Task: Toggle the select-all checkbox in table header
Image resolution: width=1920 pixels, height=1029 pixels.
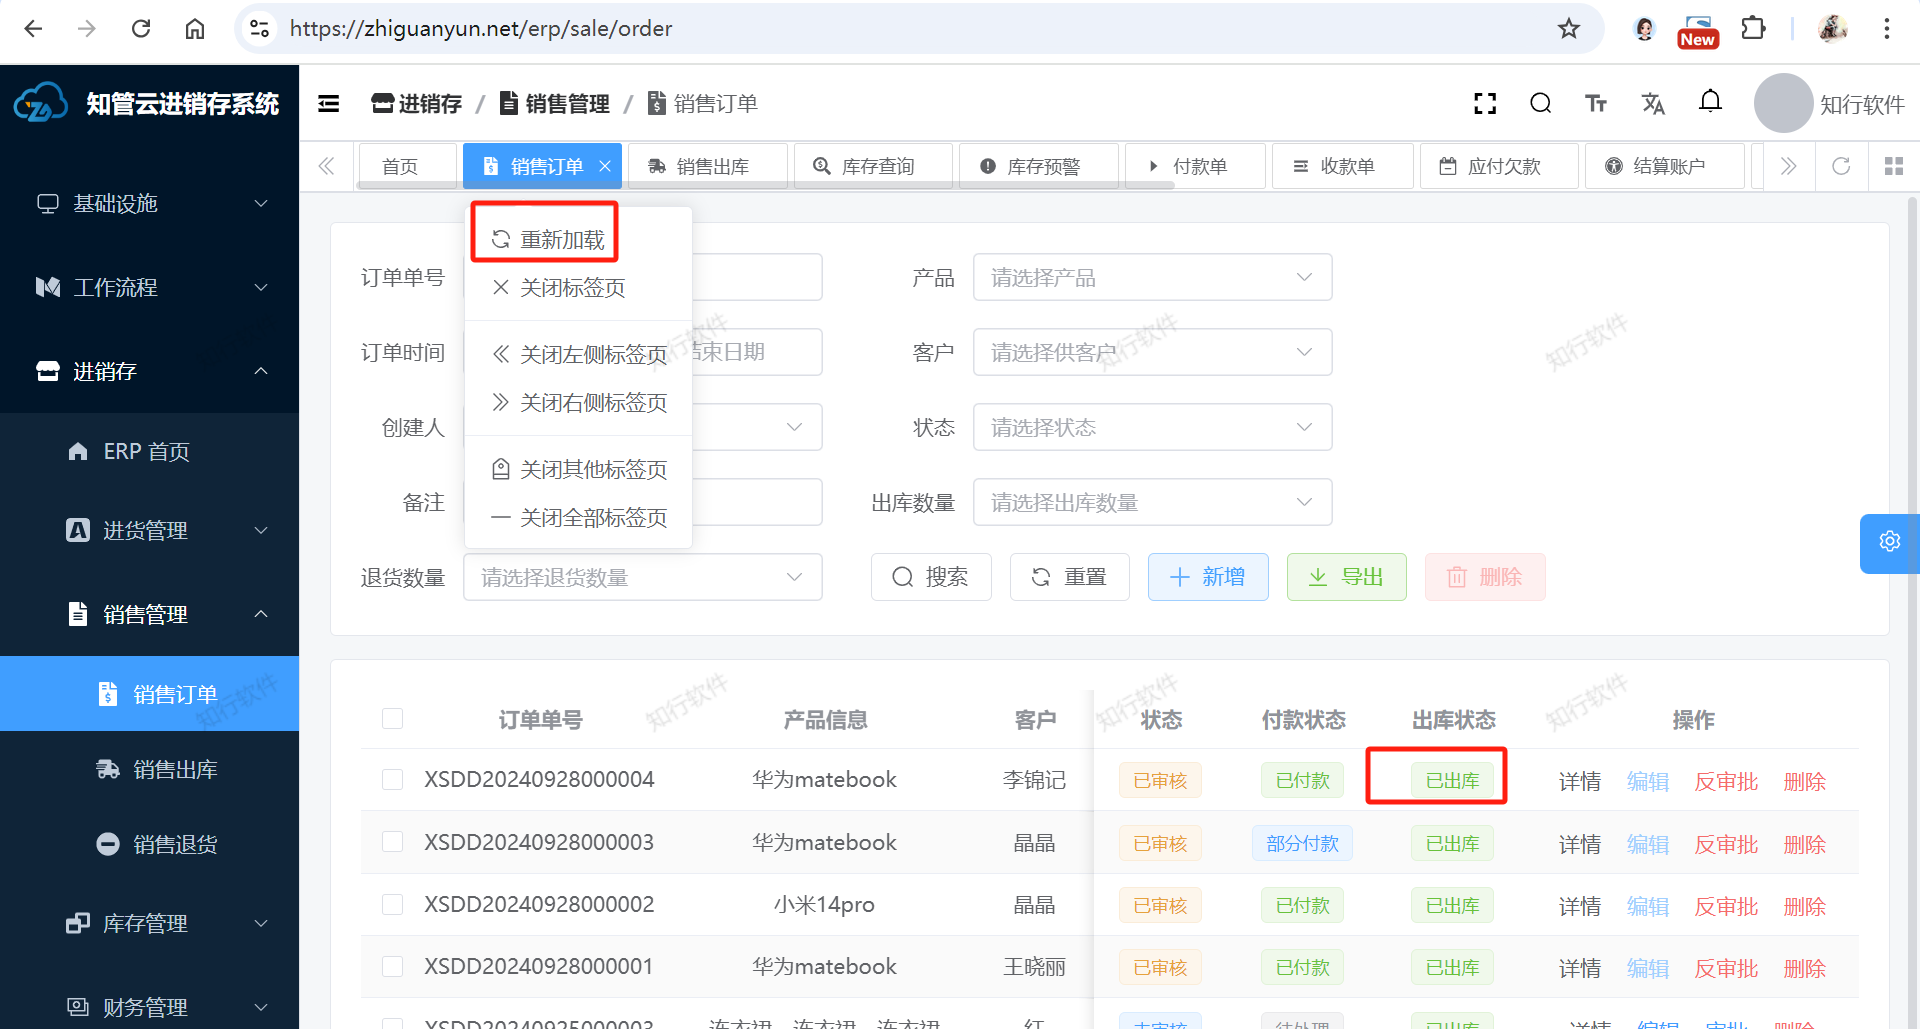Action: pyautogui.click(x=393, y=719)
